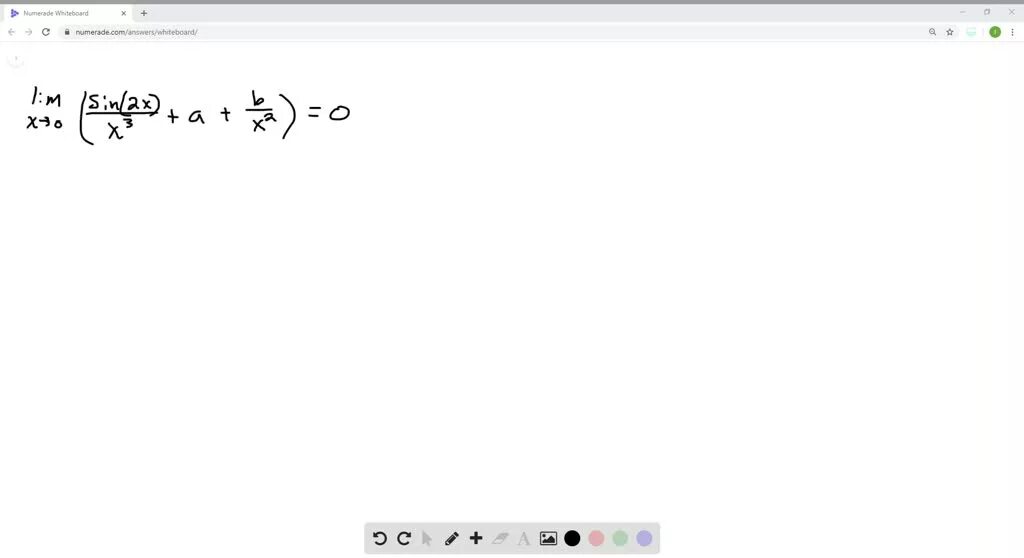1024x558 pixels.
Task: Go back to the previous page
Action: [x=12, y=32]
